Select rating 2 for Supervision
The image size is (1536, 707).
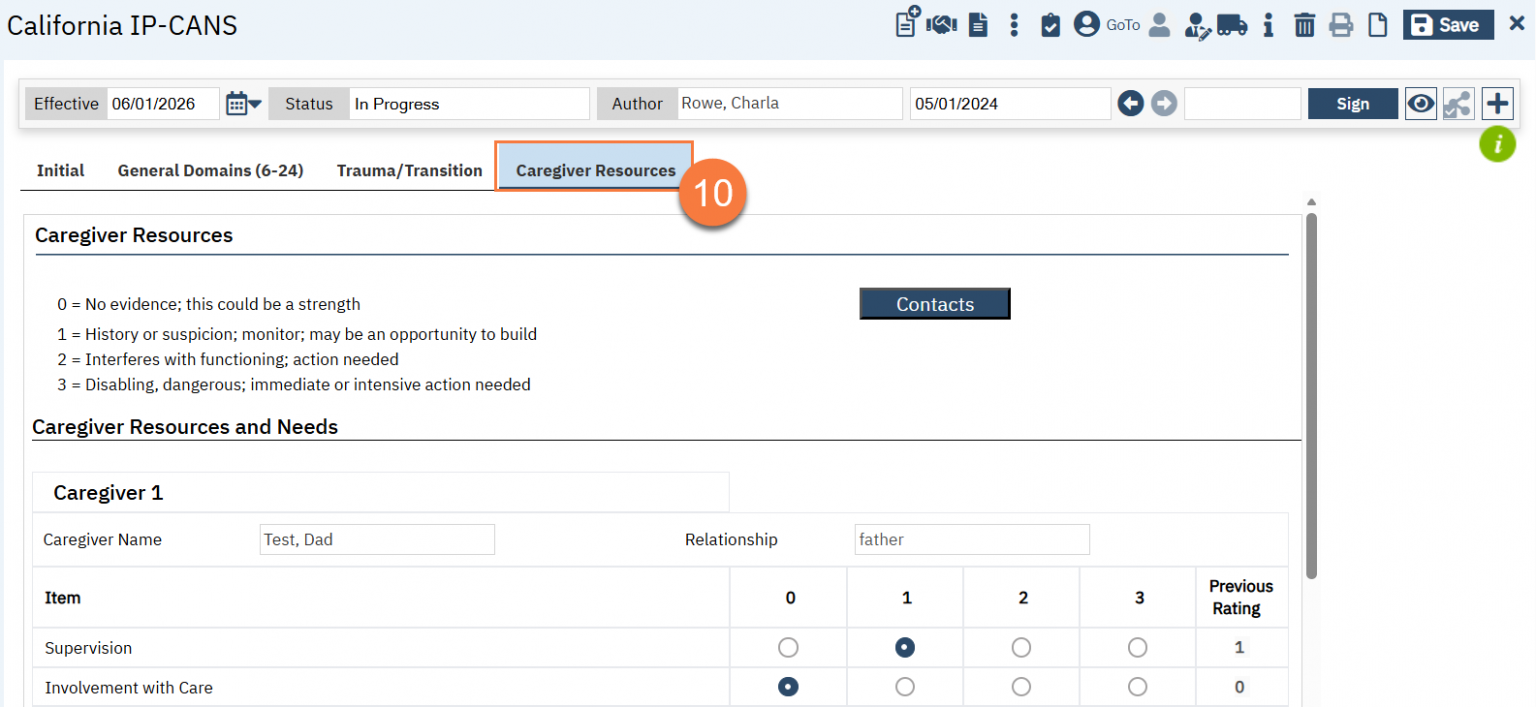coord(1021,648)
